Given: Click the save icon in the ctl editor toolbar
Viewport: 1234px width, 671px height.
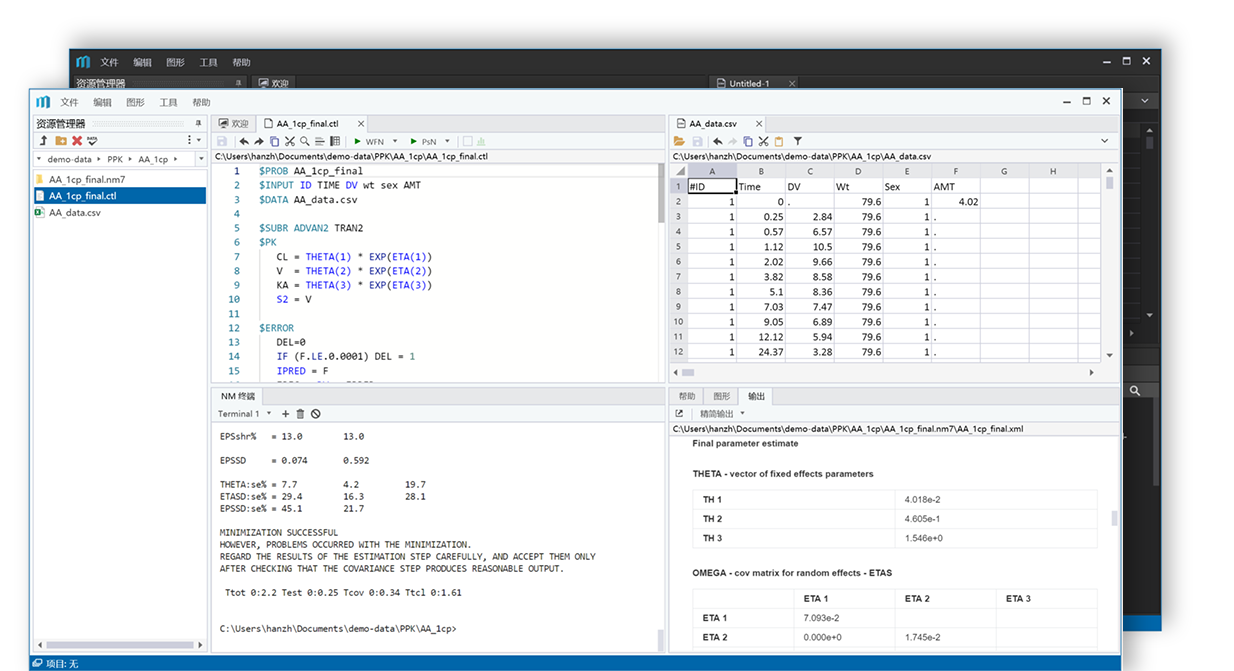Looking at the screenshot, I should click(x=222, y=141).
